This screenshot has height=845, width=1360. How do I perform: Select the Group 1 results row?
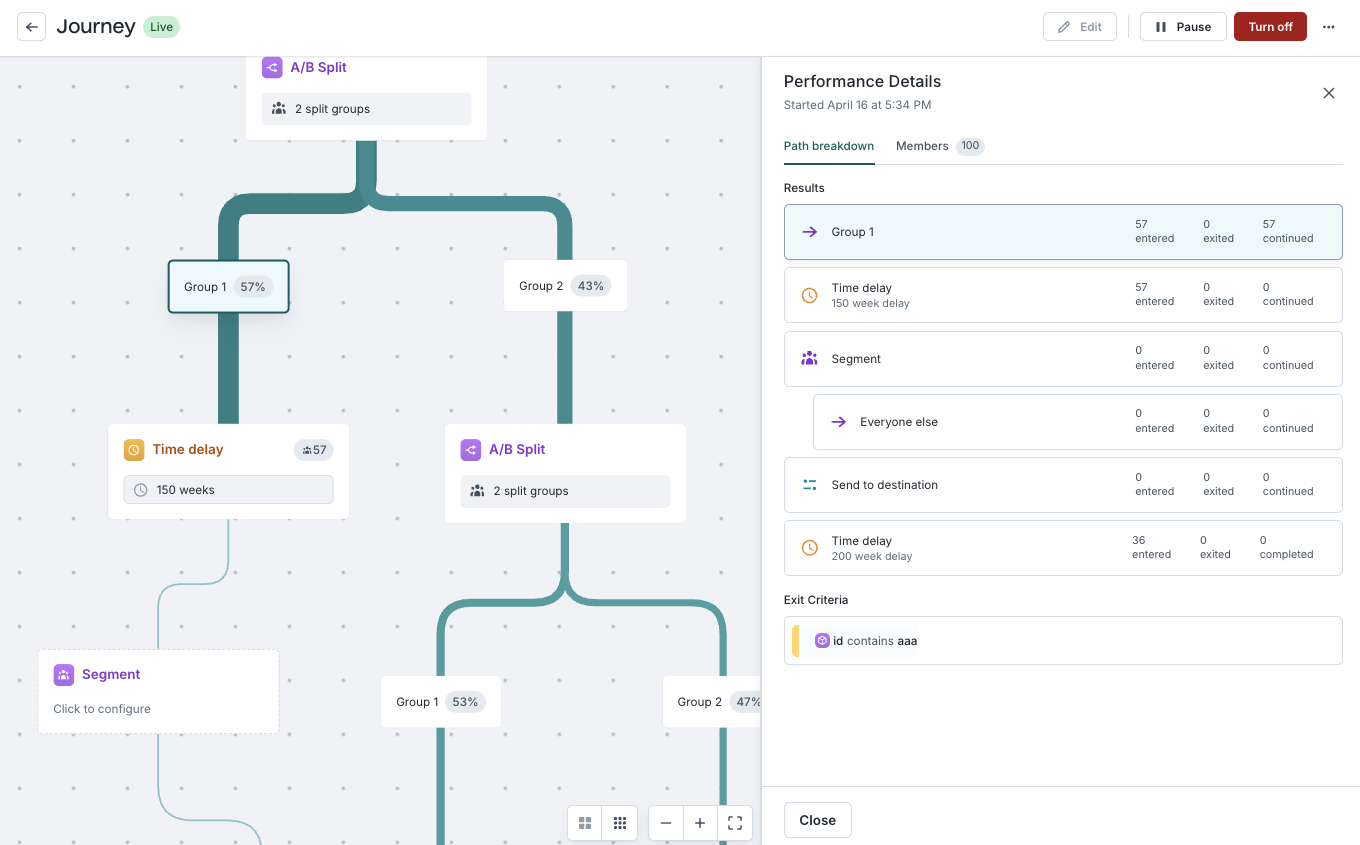pos(1063,232)
